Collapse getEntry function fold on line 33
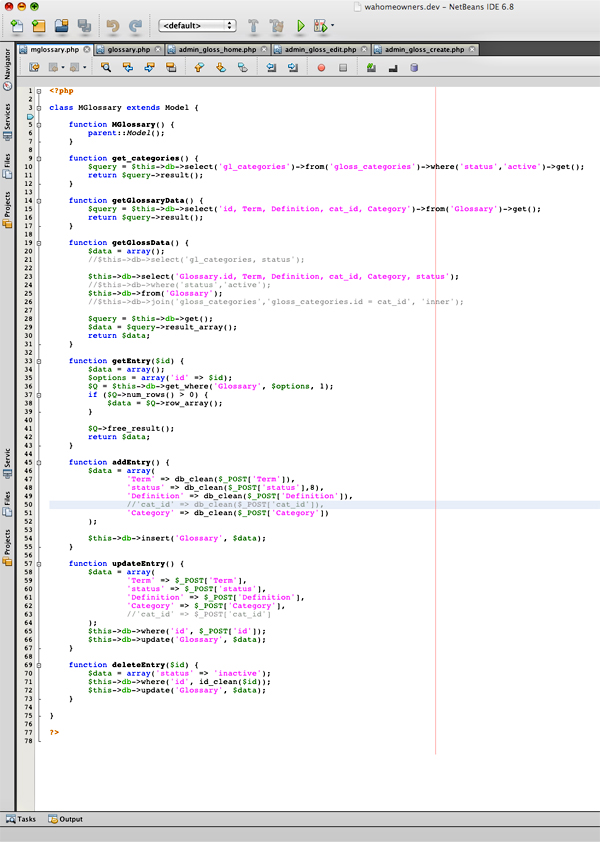Image resolution: width=600 pixels, height=842 pixels. pyautogui.click(x=39, y=361)
